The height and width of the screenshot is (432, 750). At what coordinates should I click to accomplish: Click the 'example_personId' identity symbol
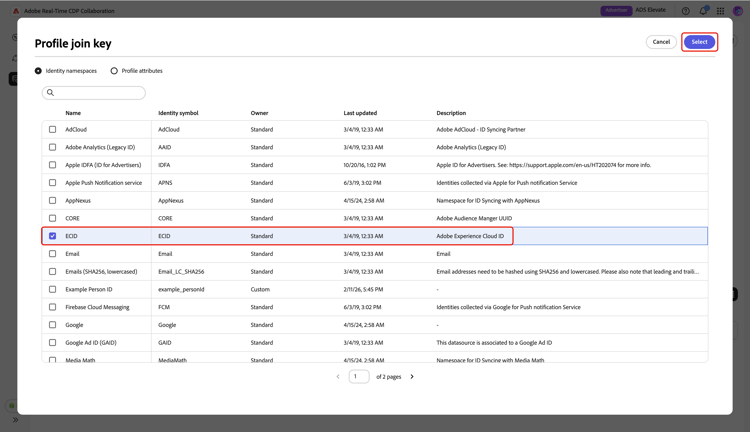(x=181, y=289)
